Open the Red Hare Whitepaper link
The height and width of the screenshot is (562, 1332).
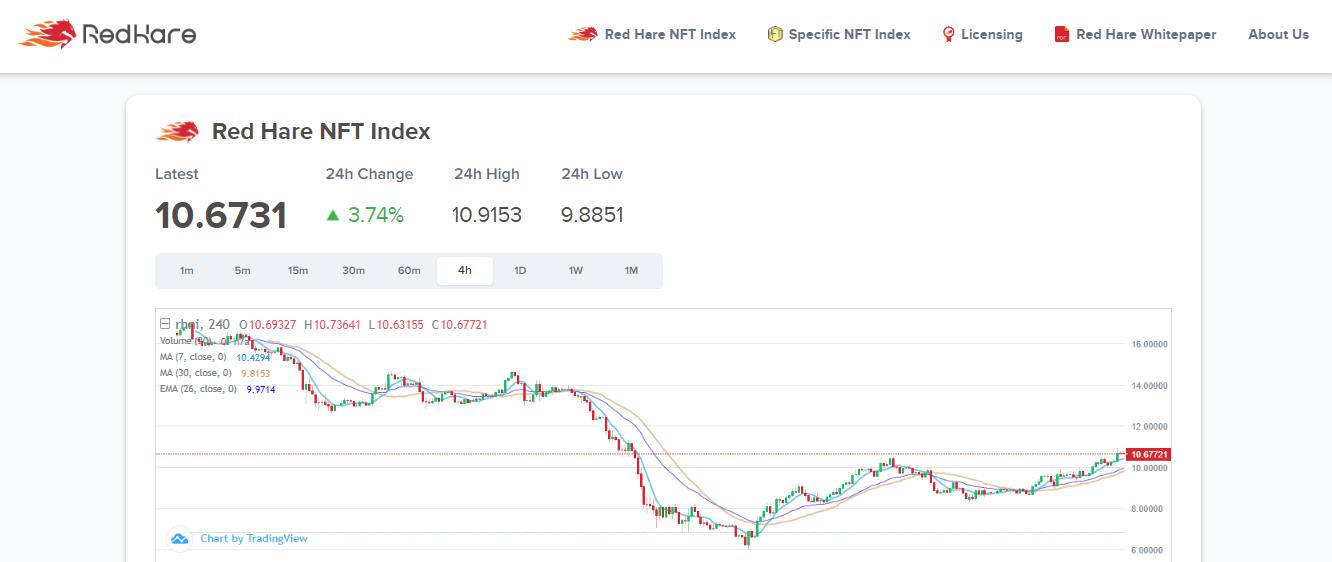click(x=1146, y=35)
